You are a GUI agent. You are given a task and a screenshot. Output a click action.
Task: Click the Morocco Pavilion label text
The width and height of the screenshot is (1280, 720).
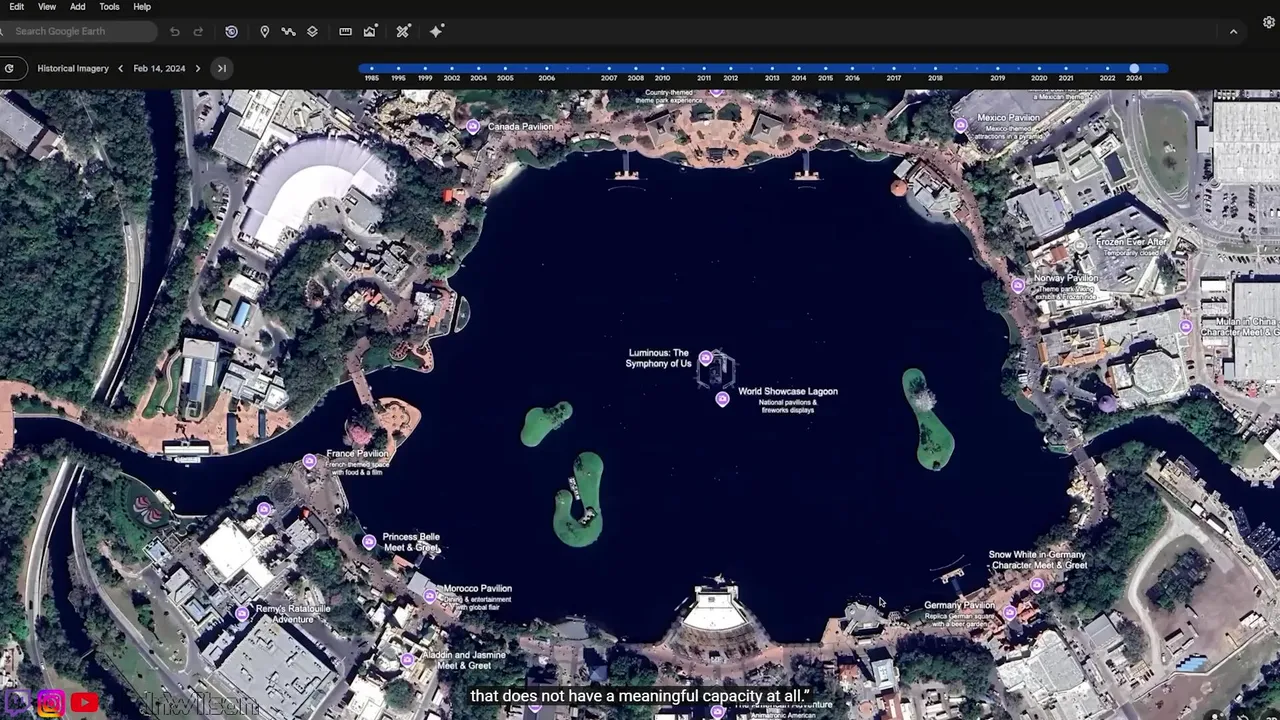pyautogui.click(x=478, y=589)
